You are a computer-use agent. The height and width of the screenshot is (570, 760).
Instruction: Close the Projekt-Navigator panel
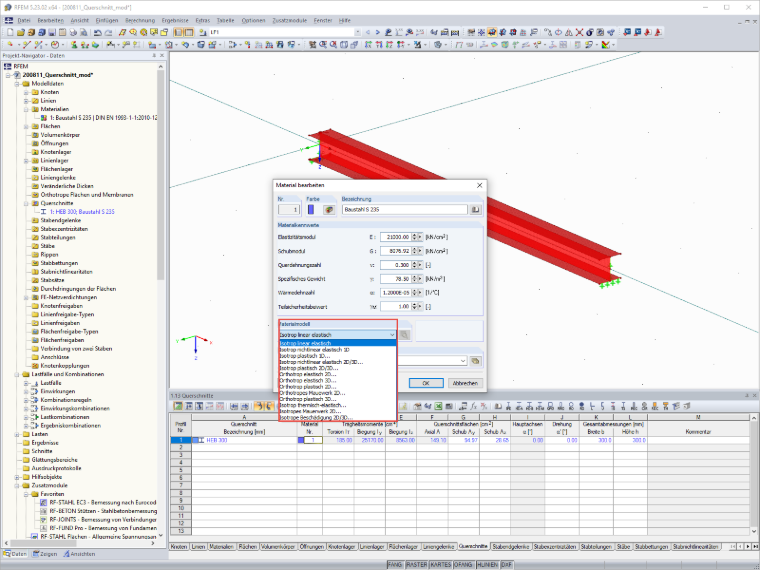pyautogui.click(x=162, y=56)
